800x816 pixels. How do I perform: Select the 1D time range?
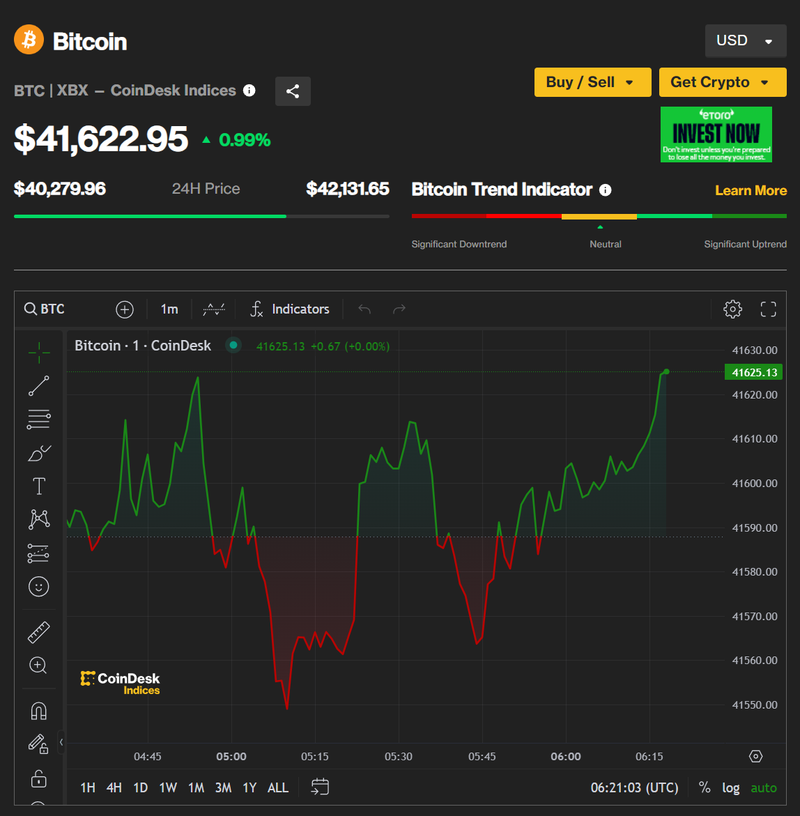pyautogui.click(x=141, y=788)
